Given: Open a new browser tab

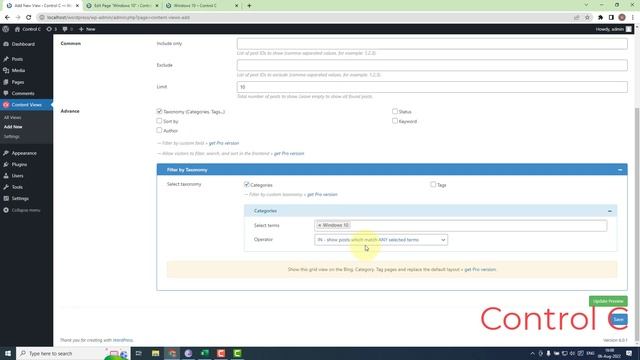Looking at the screenshot, I should [x=249, y=6].
